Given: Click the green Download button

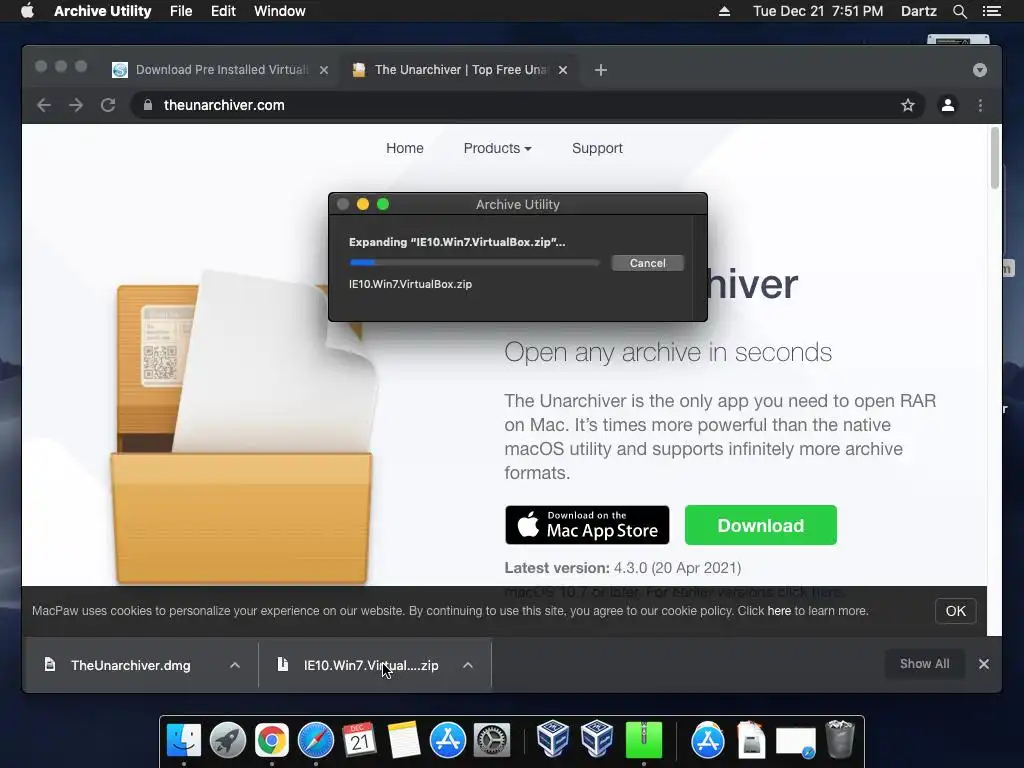Looking at the screenshot, I should point(760,525).
